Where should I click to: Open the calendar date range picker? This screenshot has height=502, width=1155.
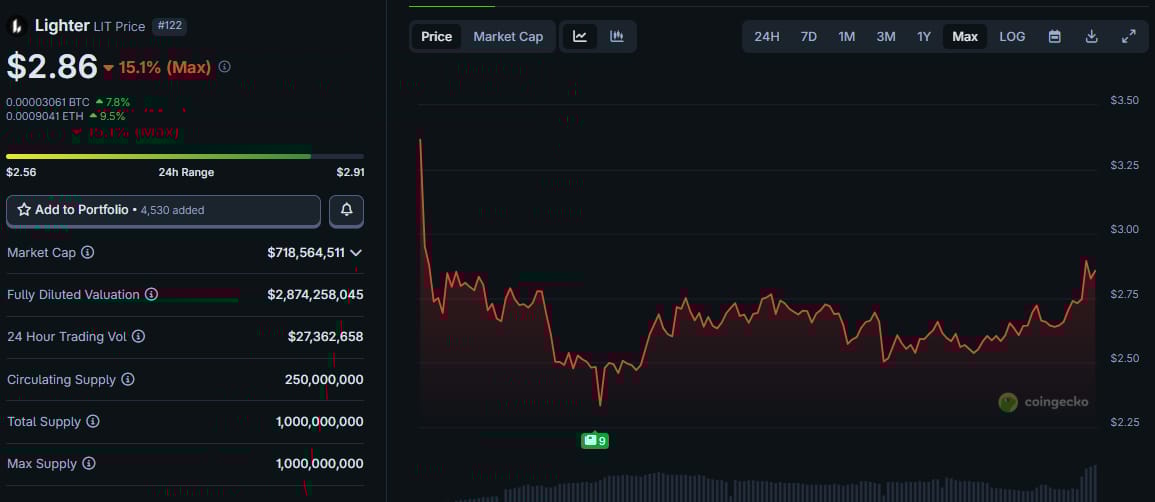(1055, 36)
